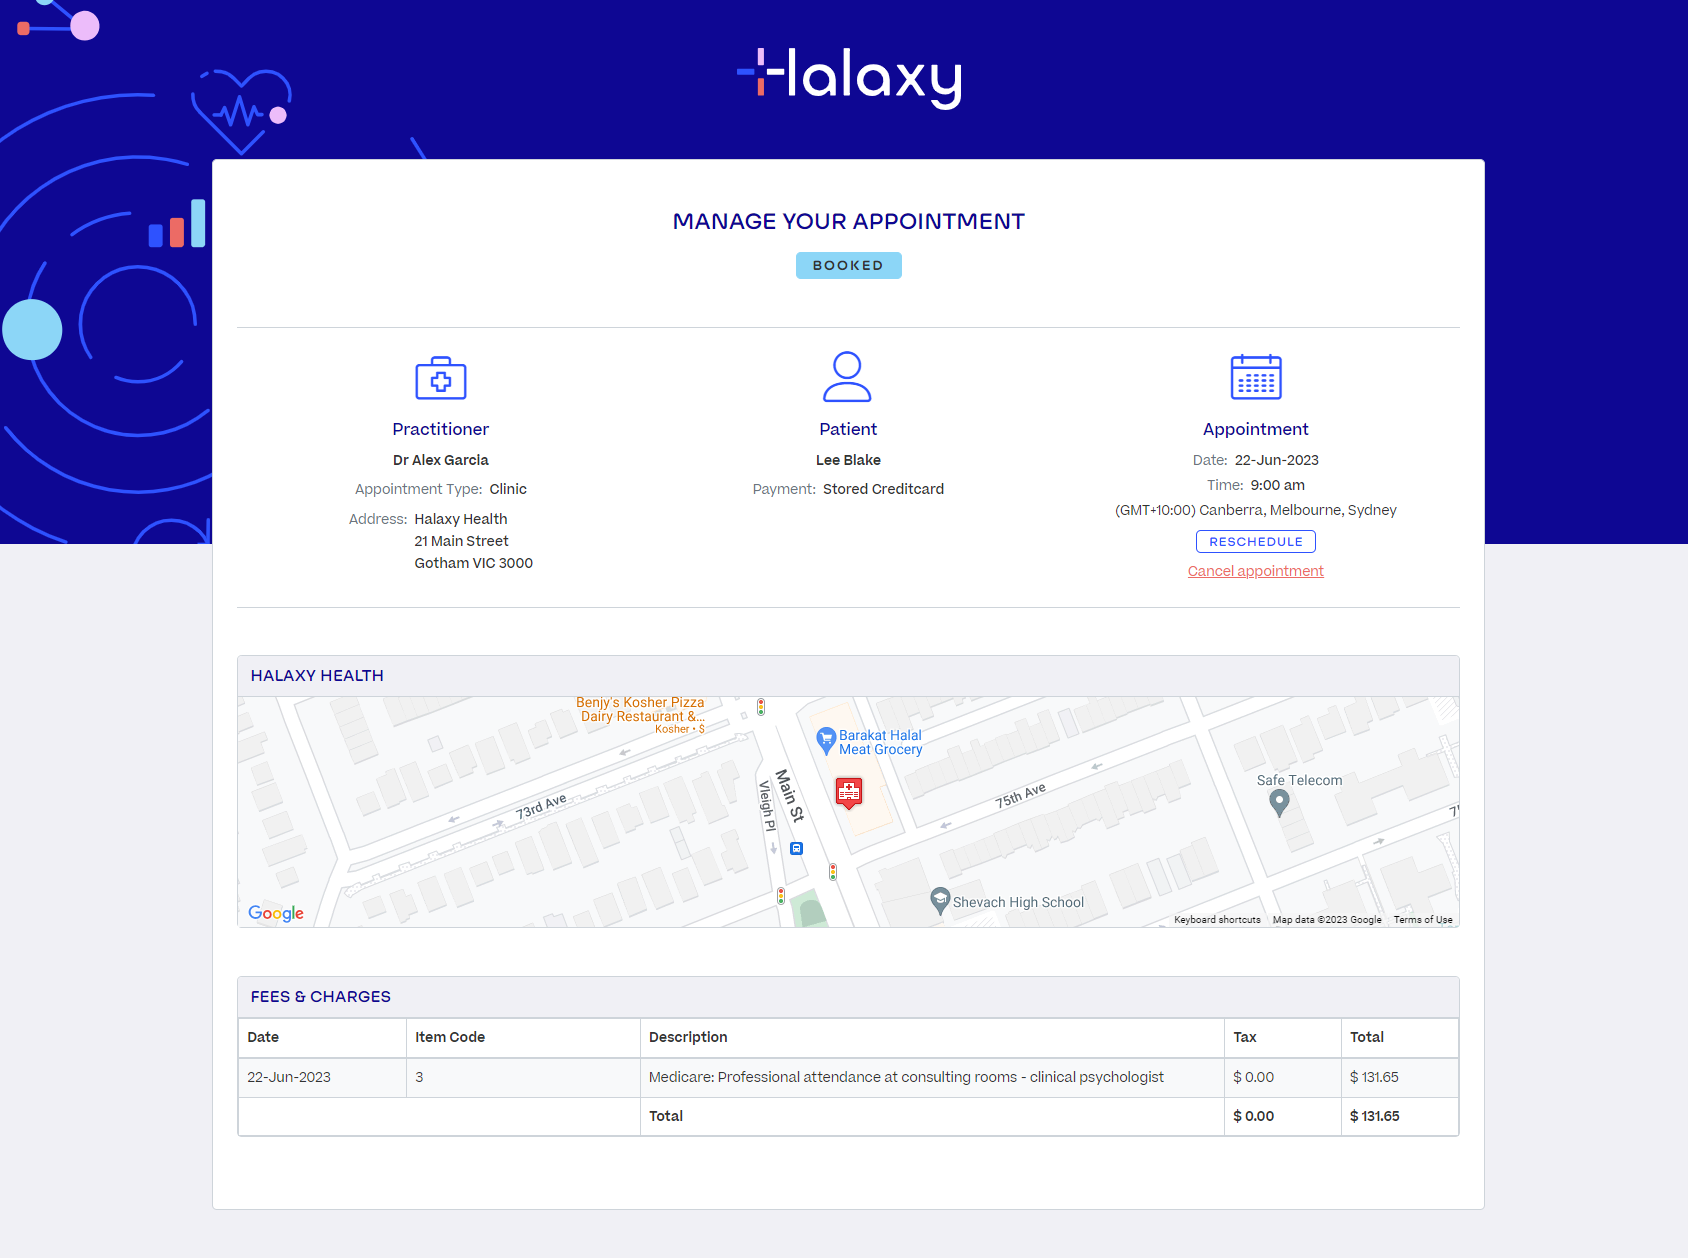The image size is (1688, 1258).
Task: Open the map Terms of Use link
Action: pos(1422,920)
